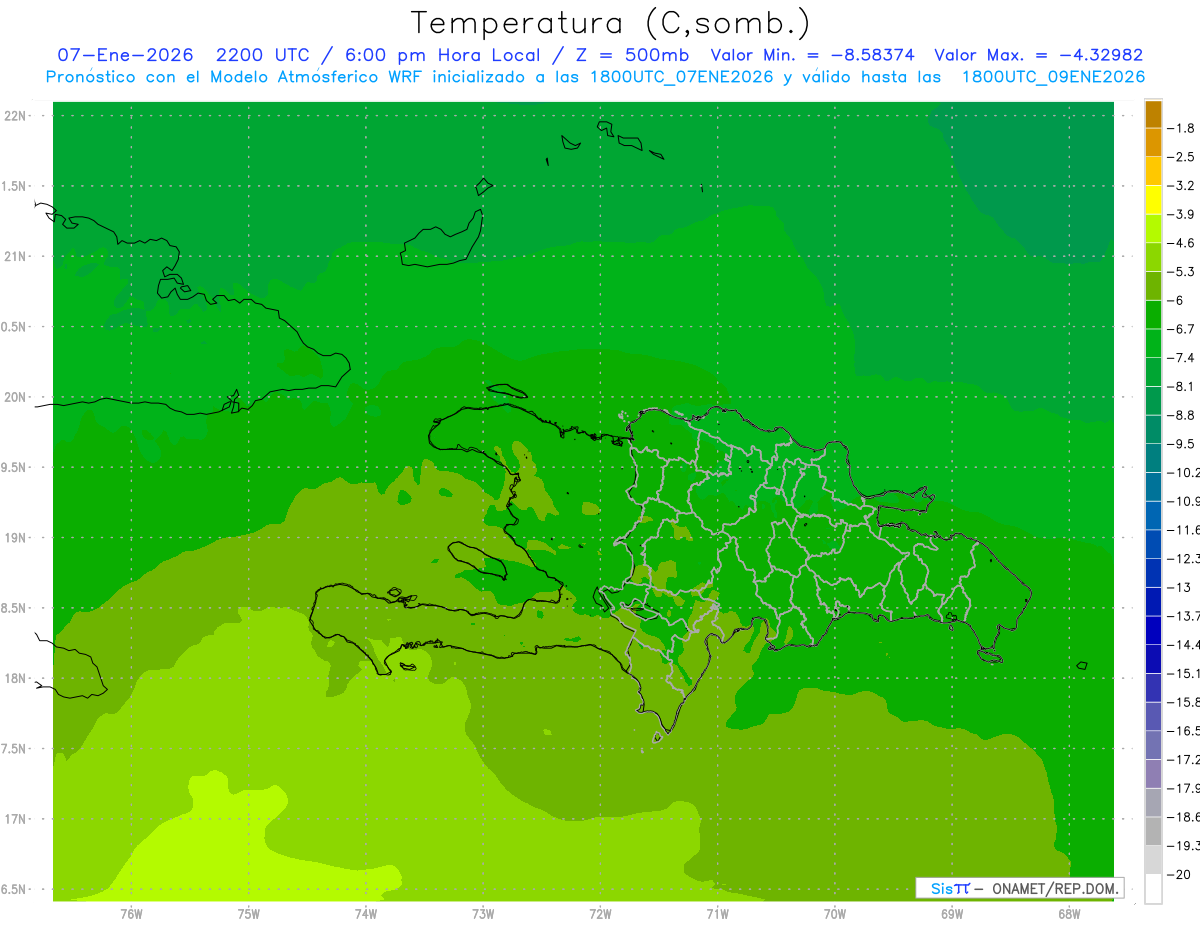Pick the lime swatch between -3.9 and -4.6

pos(1153,229)
